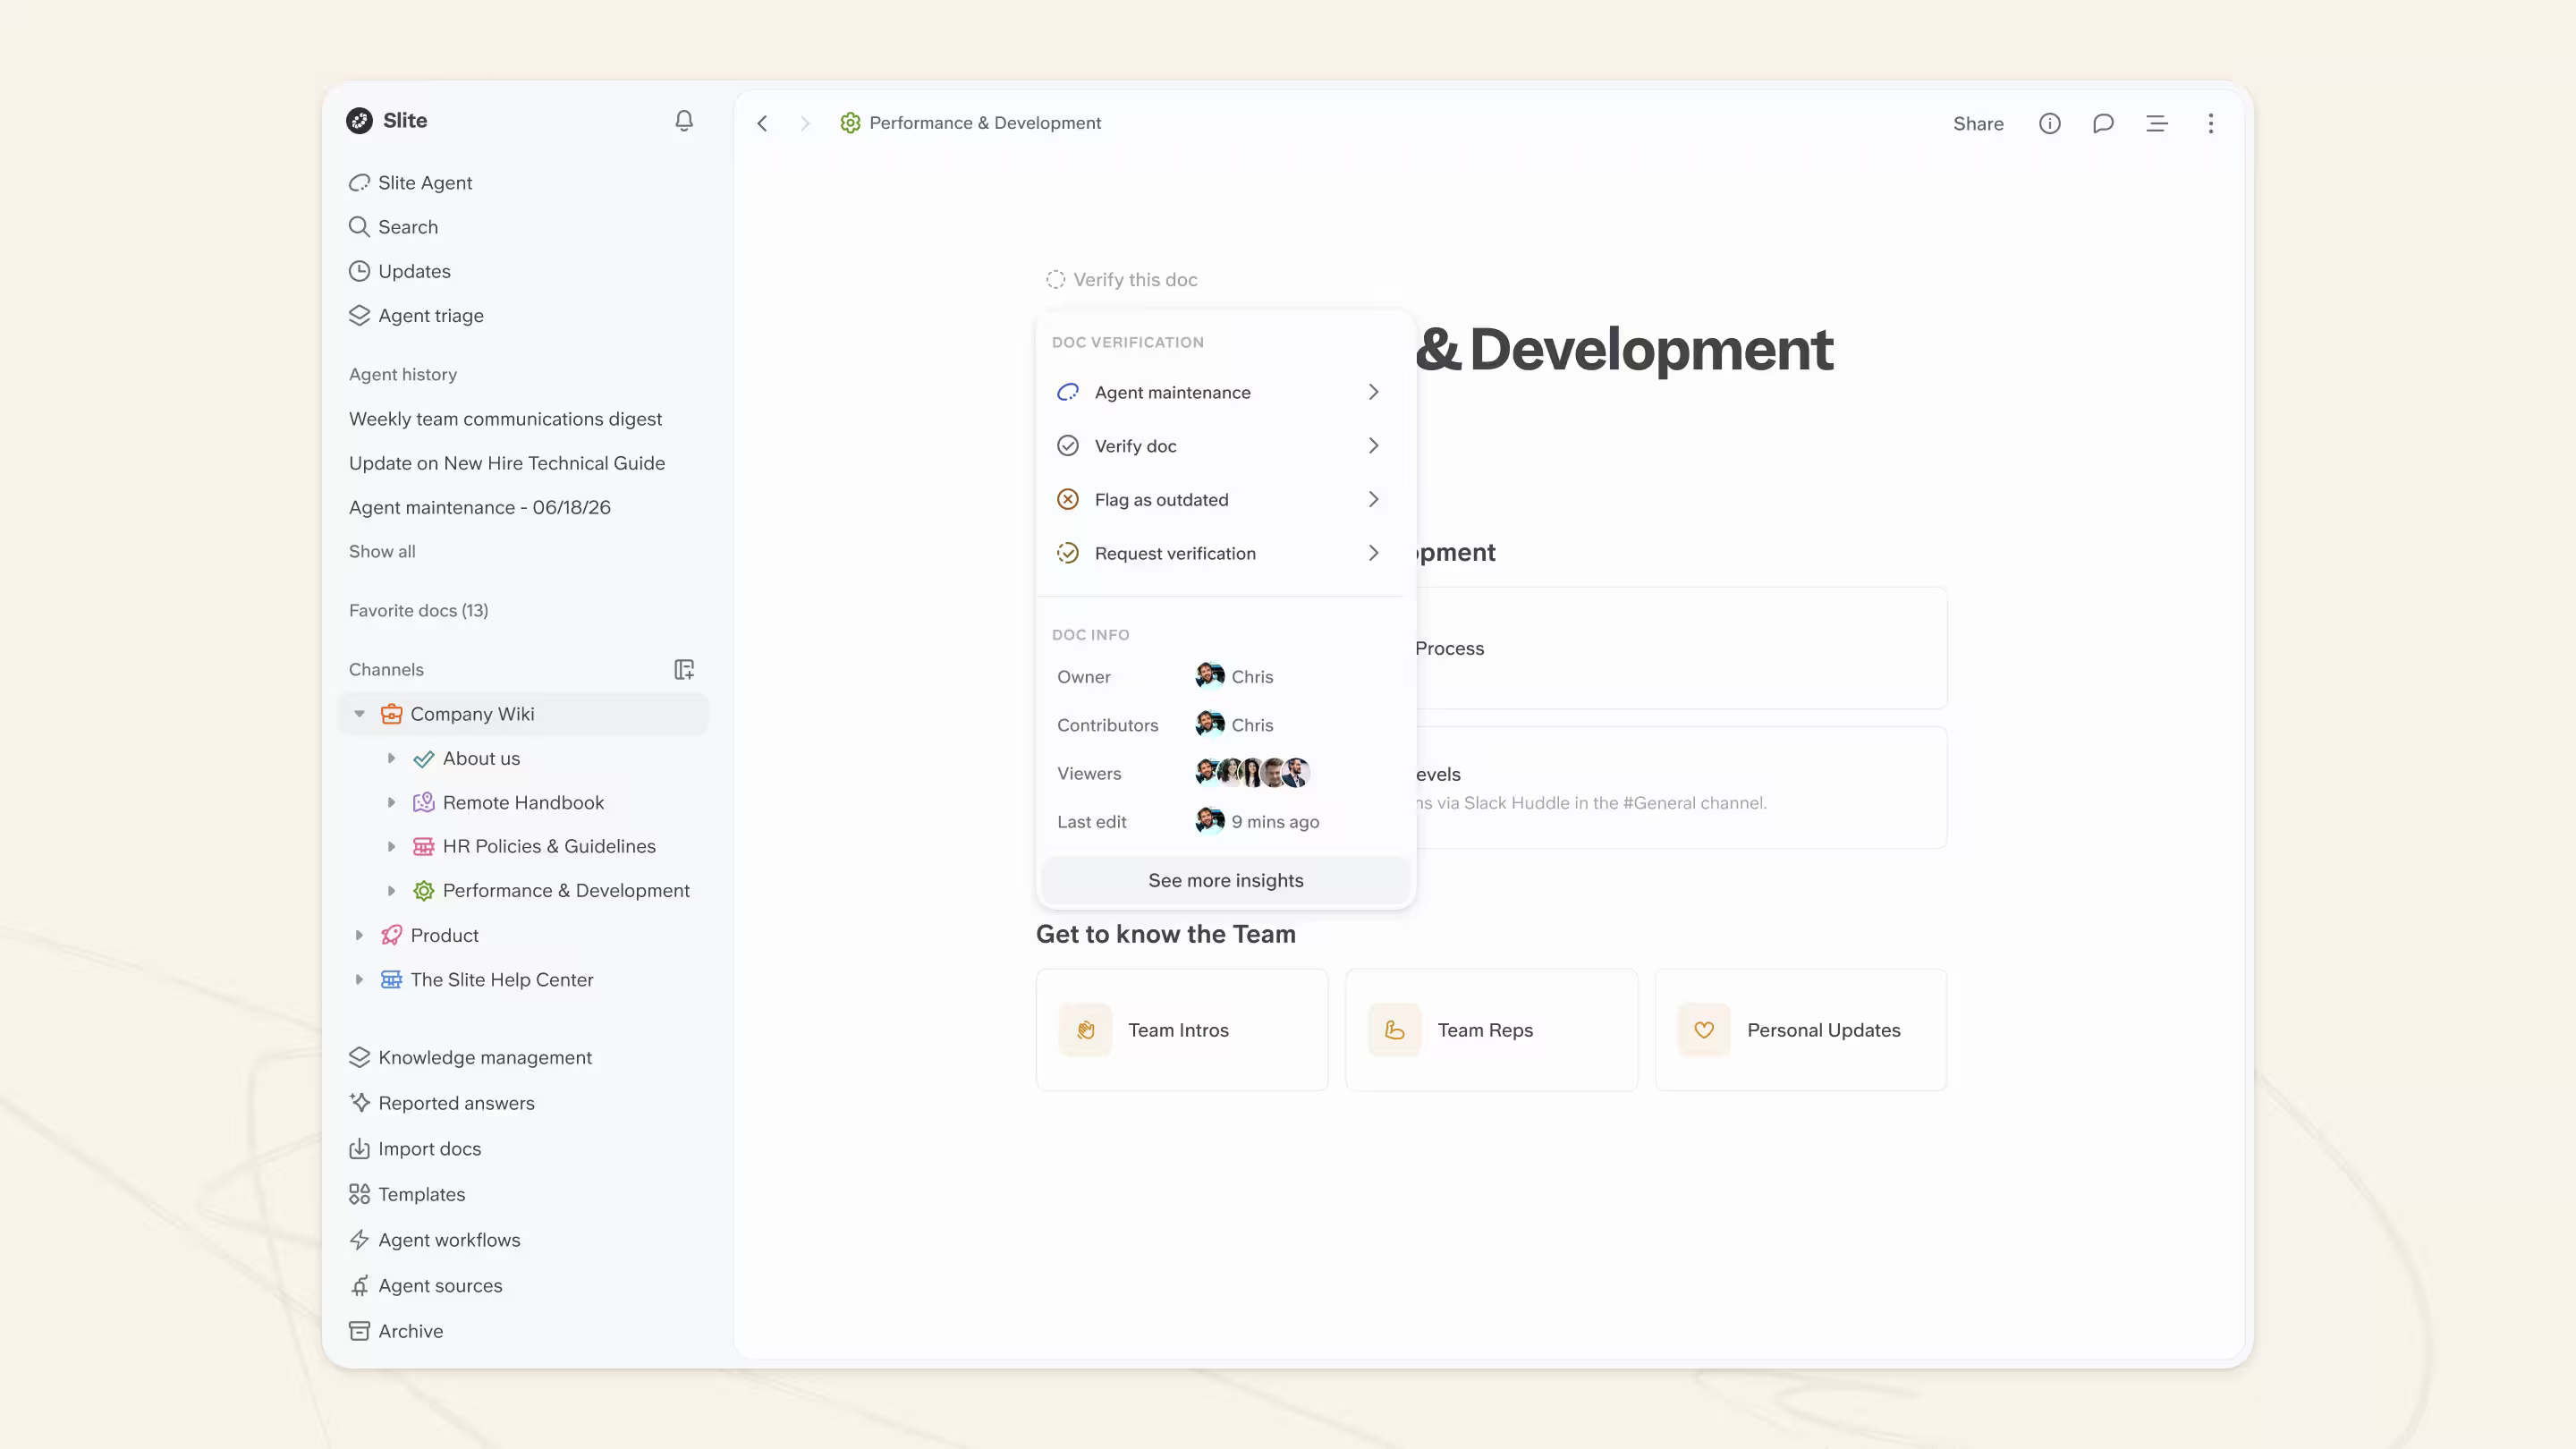The width and height of the screenshot is (2576, 1449).
Task: Open the Personal Updates card
Action: pyautogui.click(x=1801, y=1030)
